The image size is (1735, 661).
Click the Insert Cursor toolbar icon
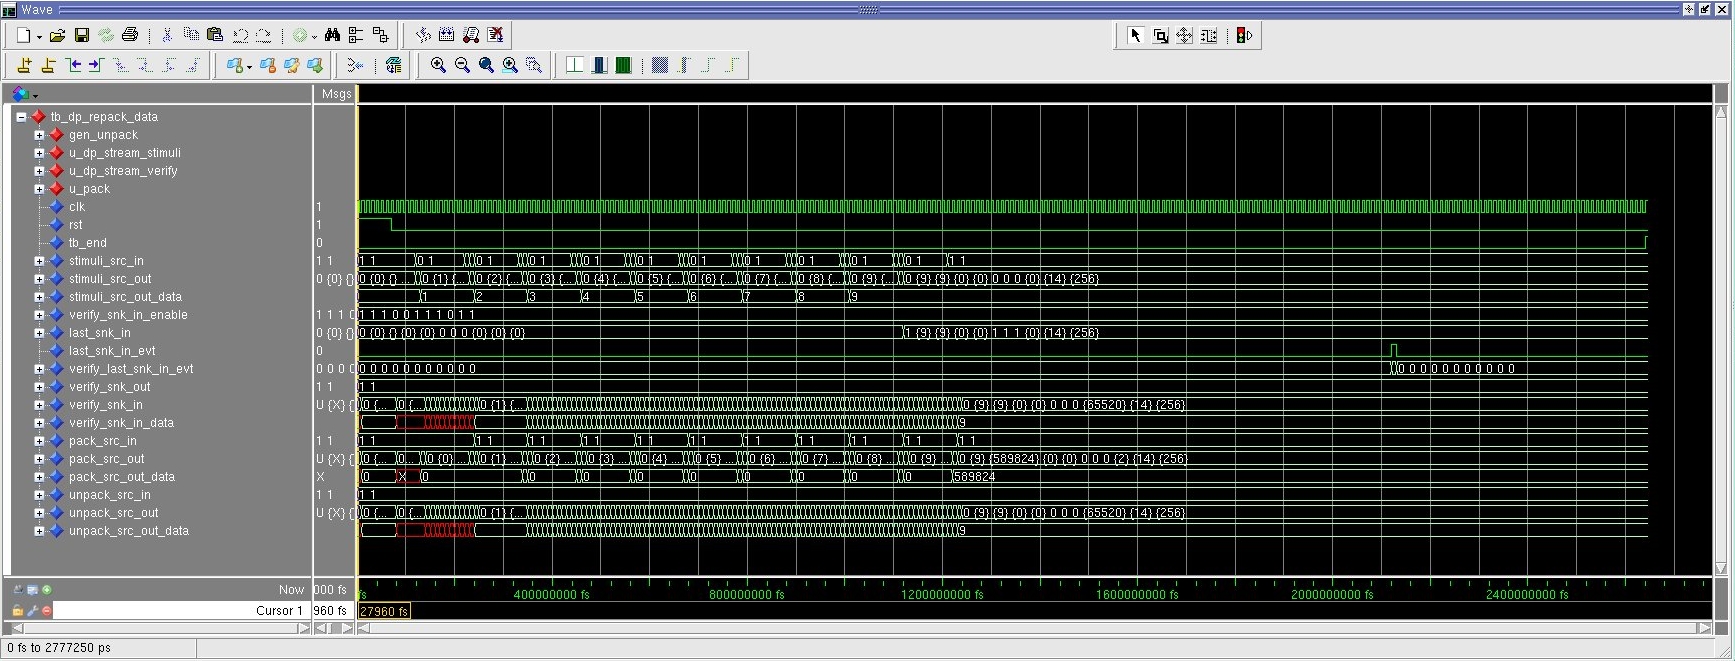[x=24, y=65]
